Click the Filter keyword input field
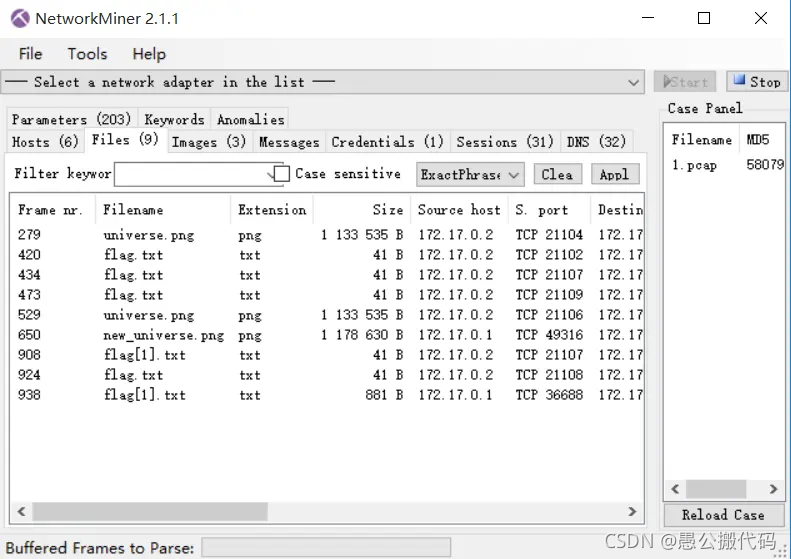 pos(192,175)
